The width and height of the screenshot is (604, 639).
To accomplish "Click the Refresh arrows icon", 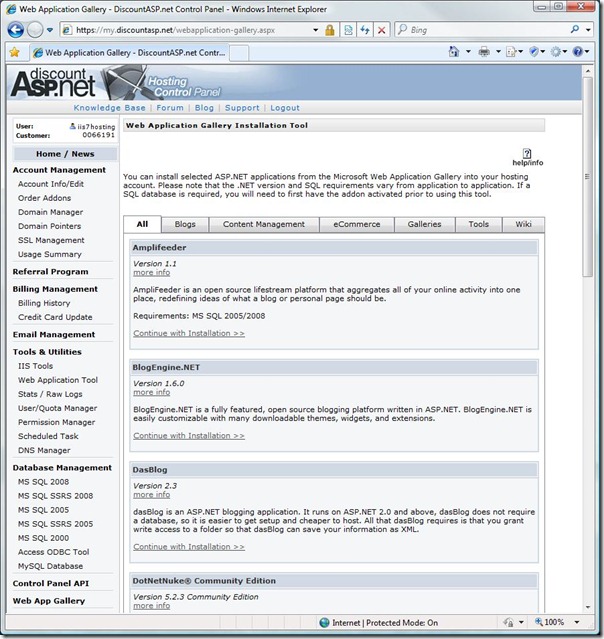I will tap(365, 30).
